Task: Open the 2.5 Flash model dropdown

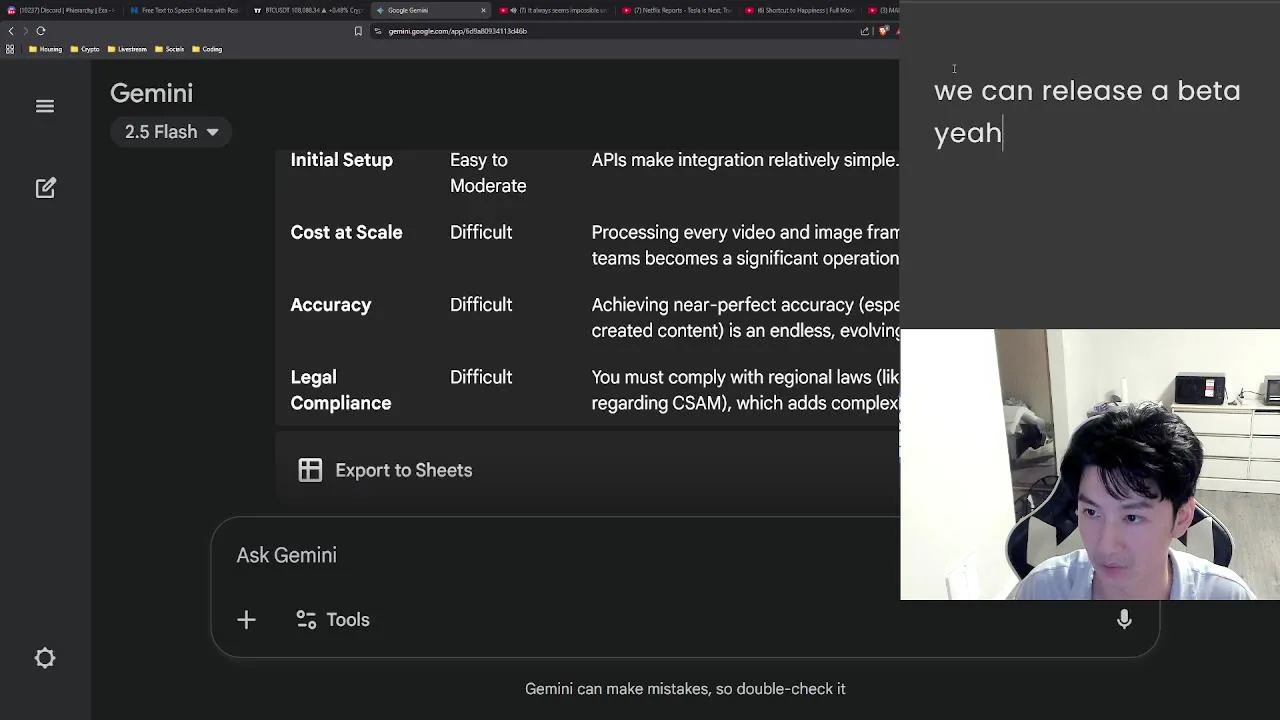Action: [x=171, y=132]
